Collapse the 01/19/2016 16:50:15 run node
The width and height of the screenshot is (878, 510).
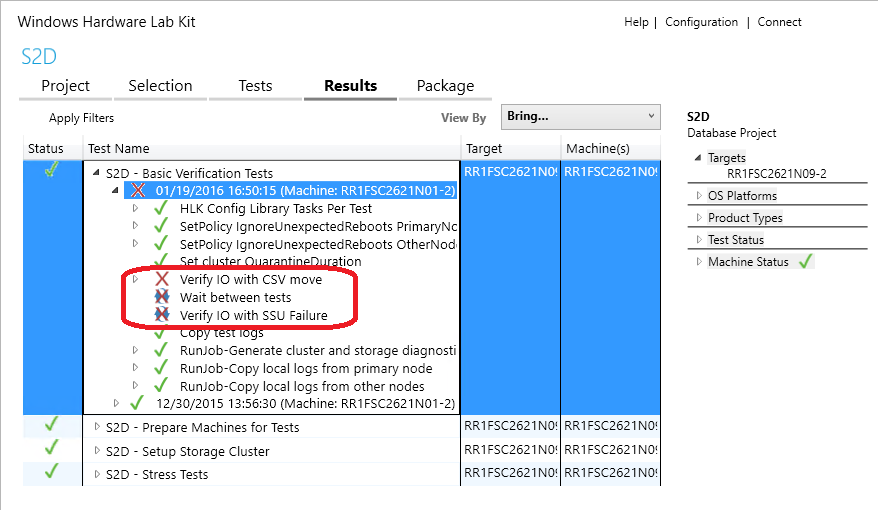(x=115, y=190)
